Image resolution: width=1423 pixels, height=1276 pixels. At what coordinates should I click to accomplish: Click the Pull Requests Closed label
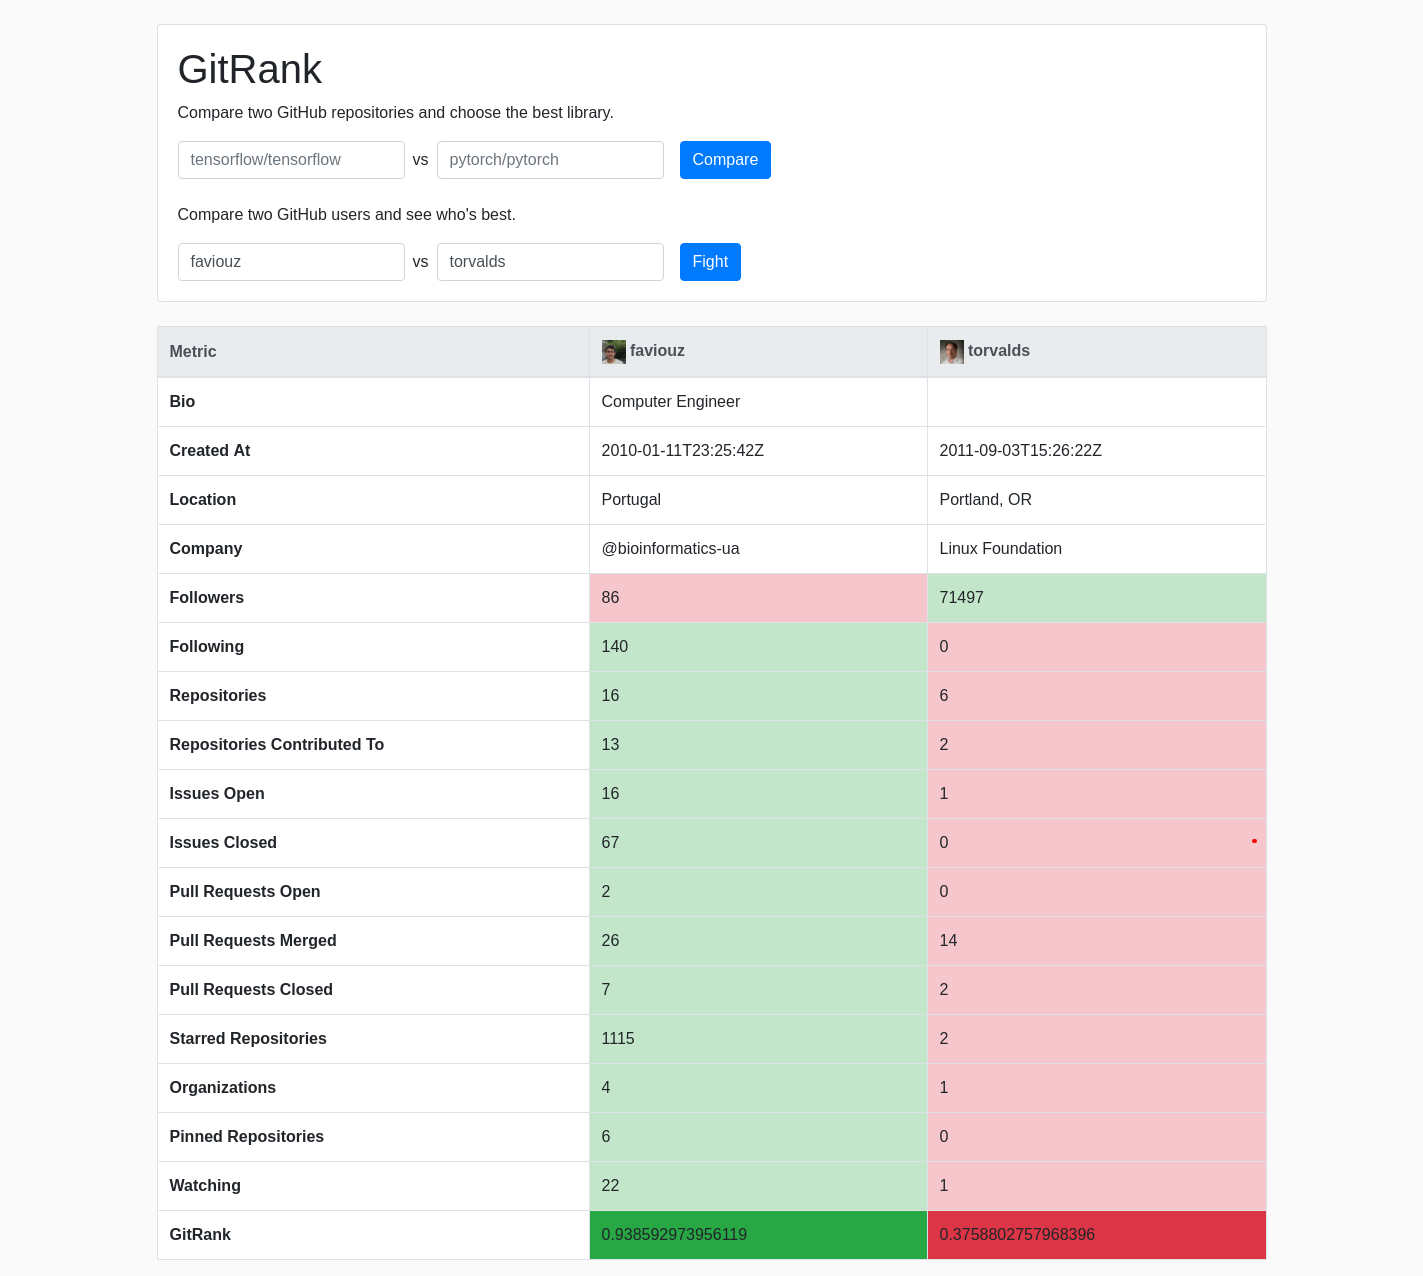click(251, 990)
